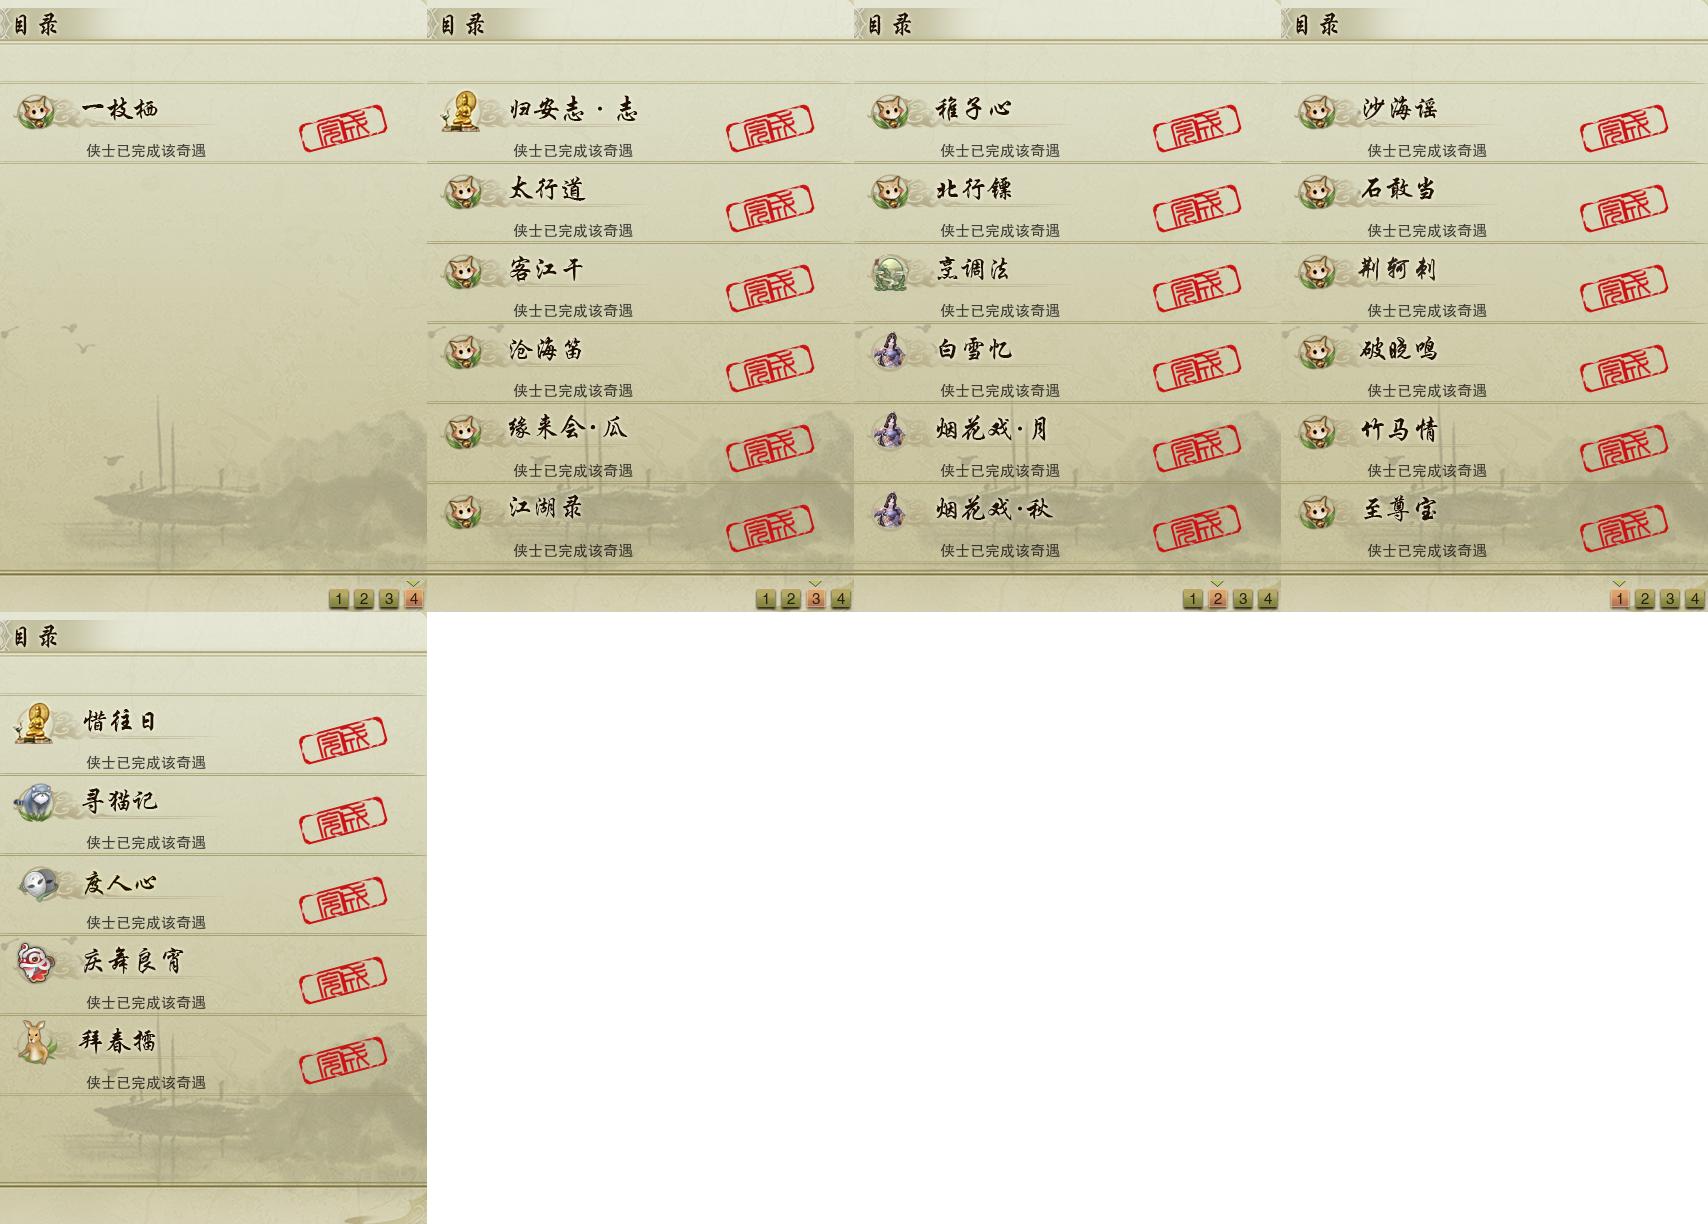Click the golden statue icon beside 惜往日
Screen dimensions: 1708x1224
tap(35, 723)
